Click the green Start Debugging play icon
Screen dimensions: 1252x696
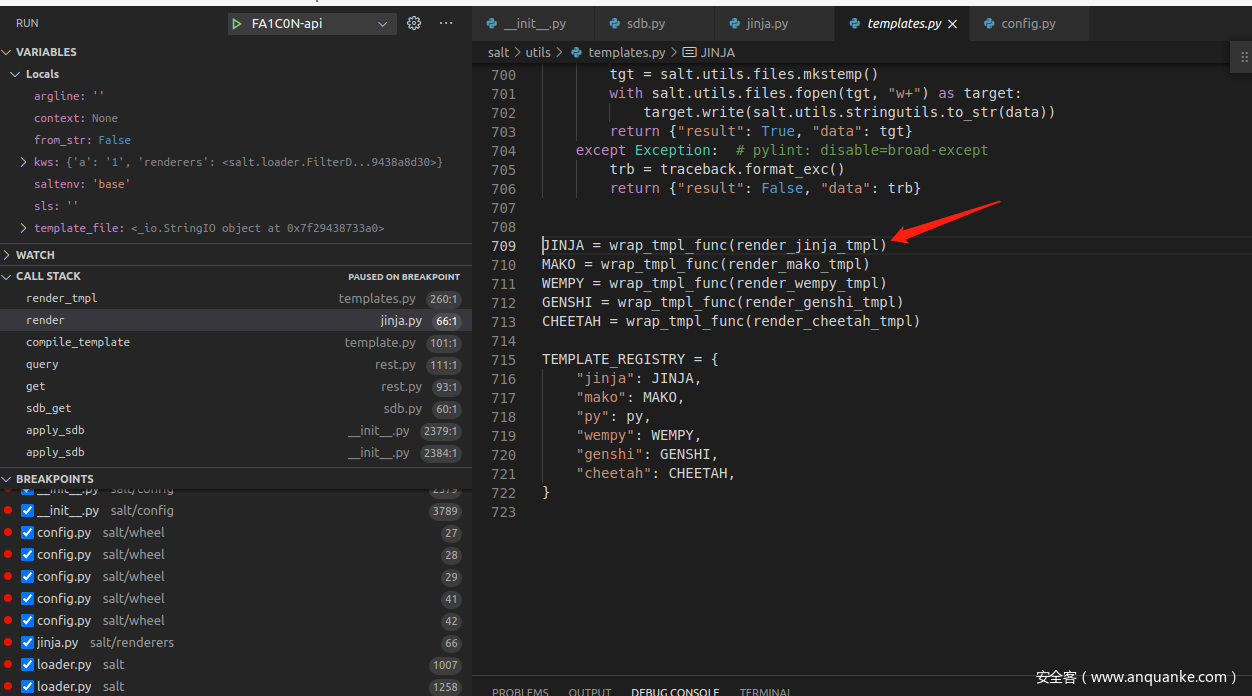pyautogui.click(x=237, y=23)
